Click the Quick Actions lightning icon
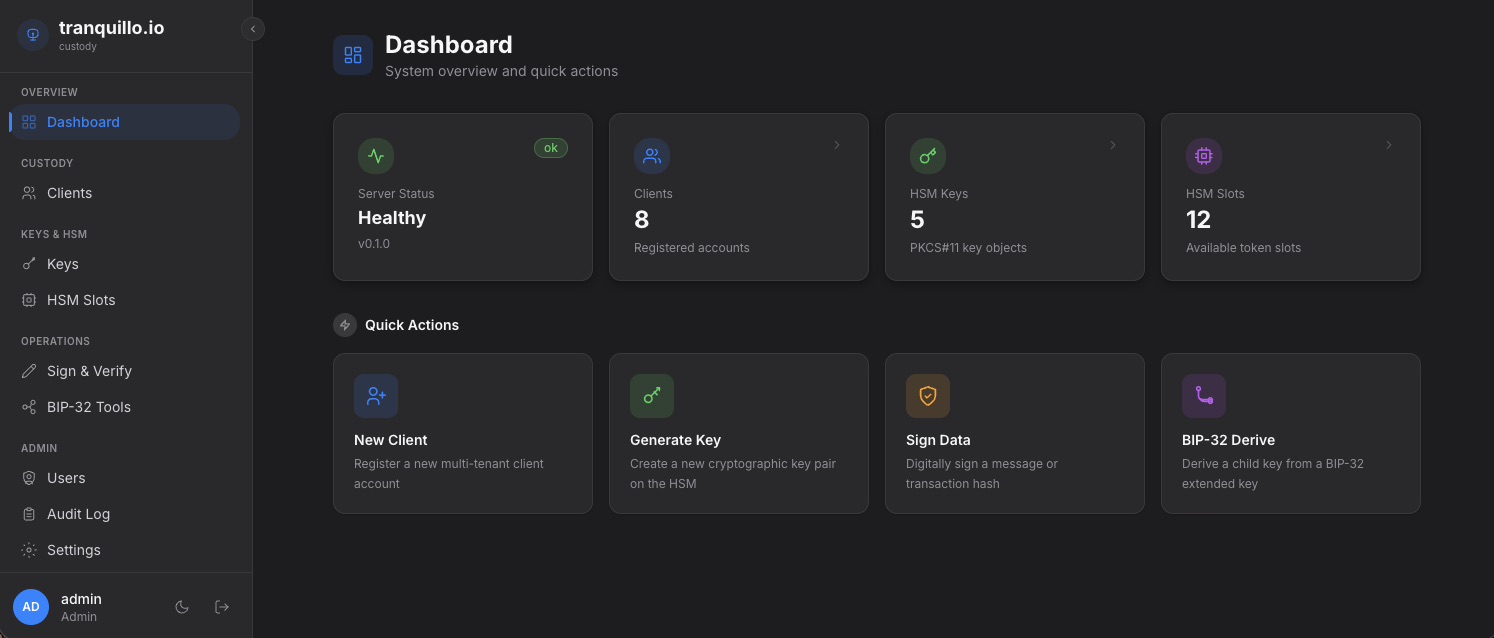 [345, 325]
